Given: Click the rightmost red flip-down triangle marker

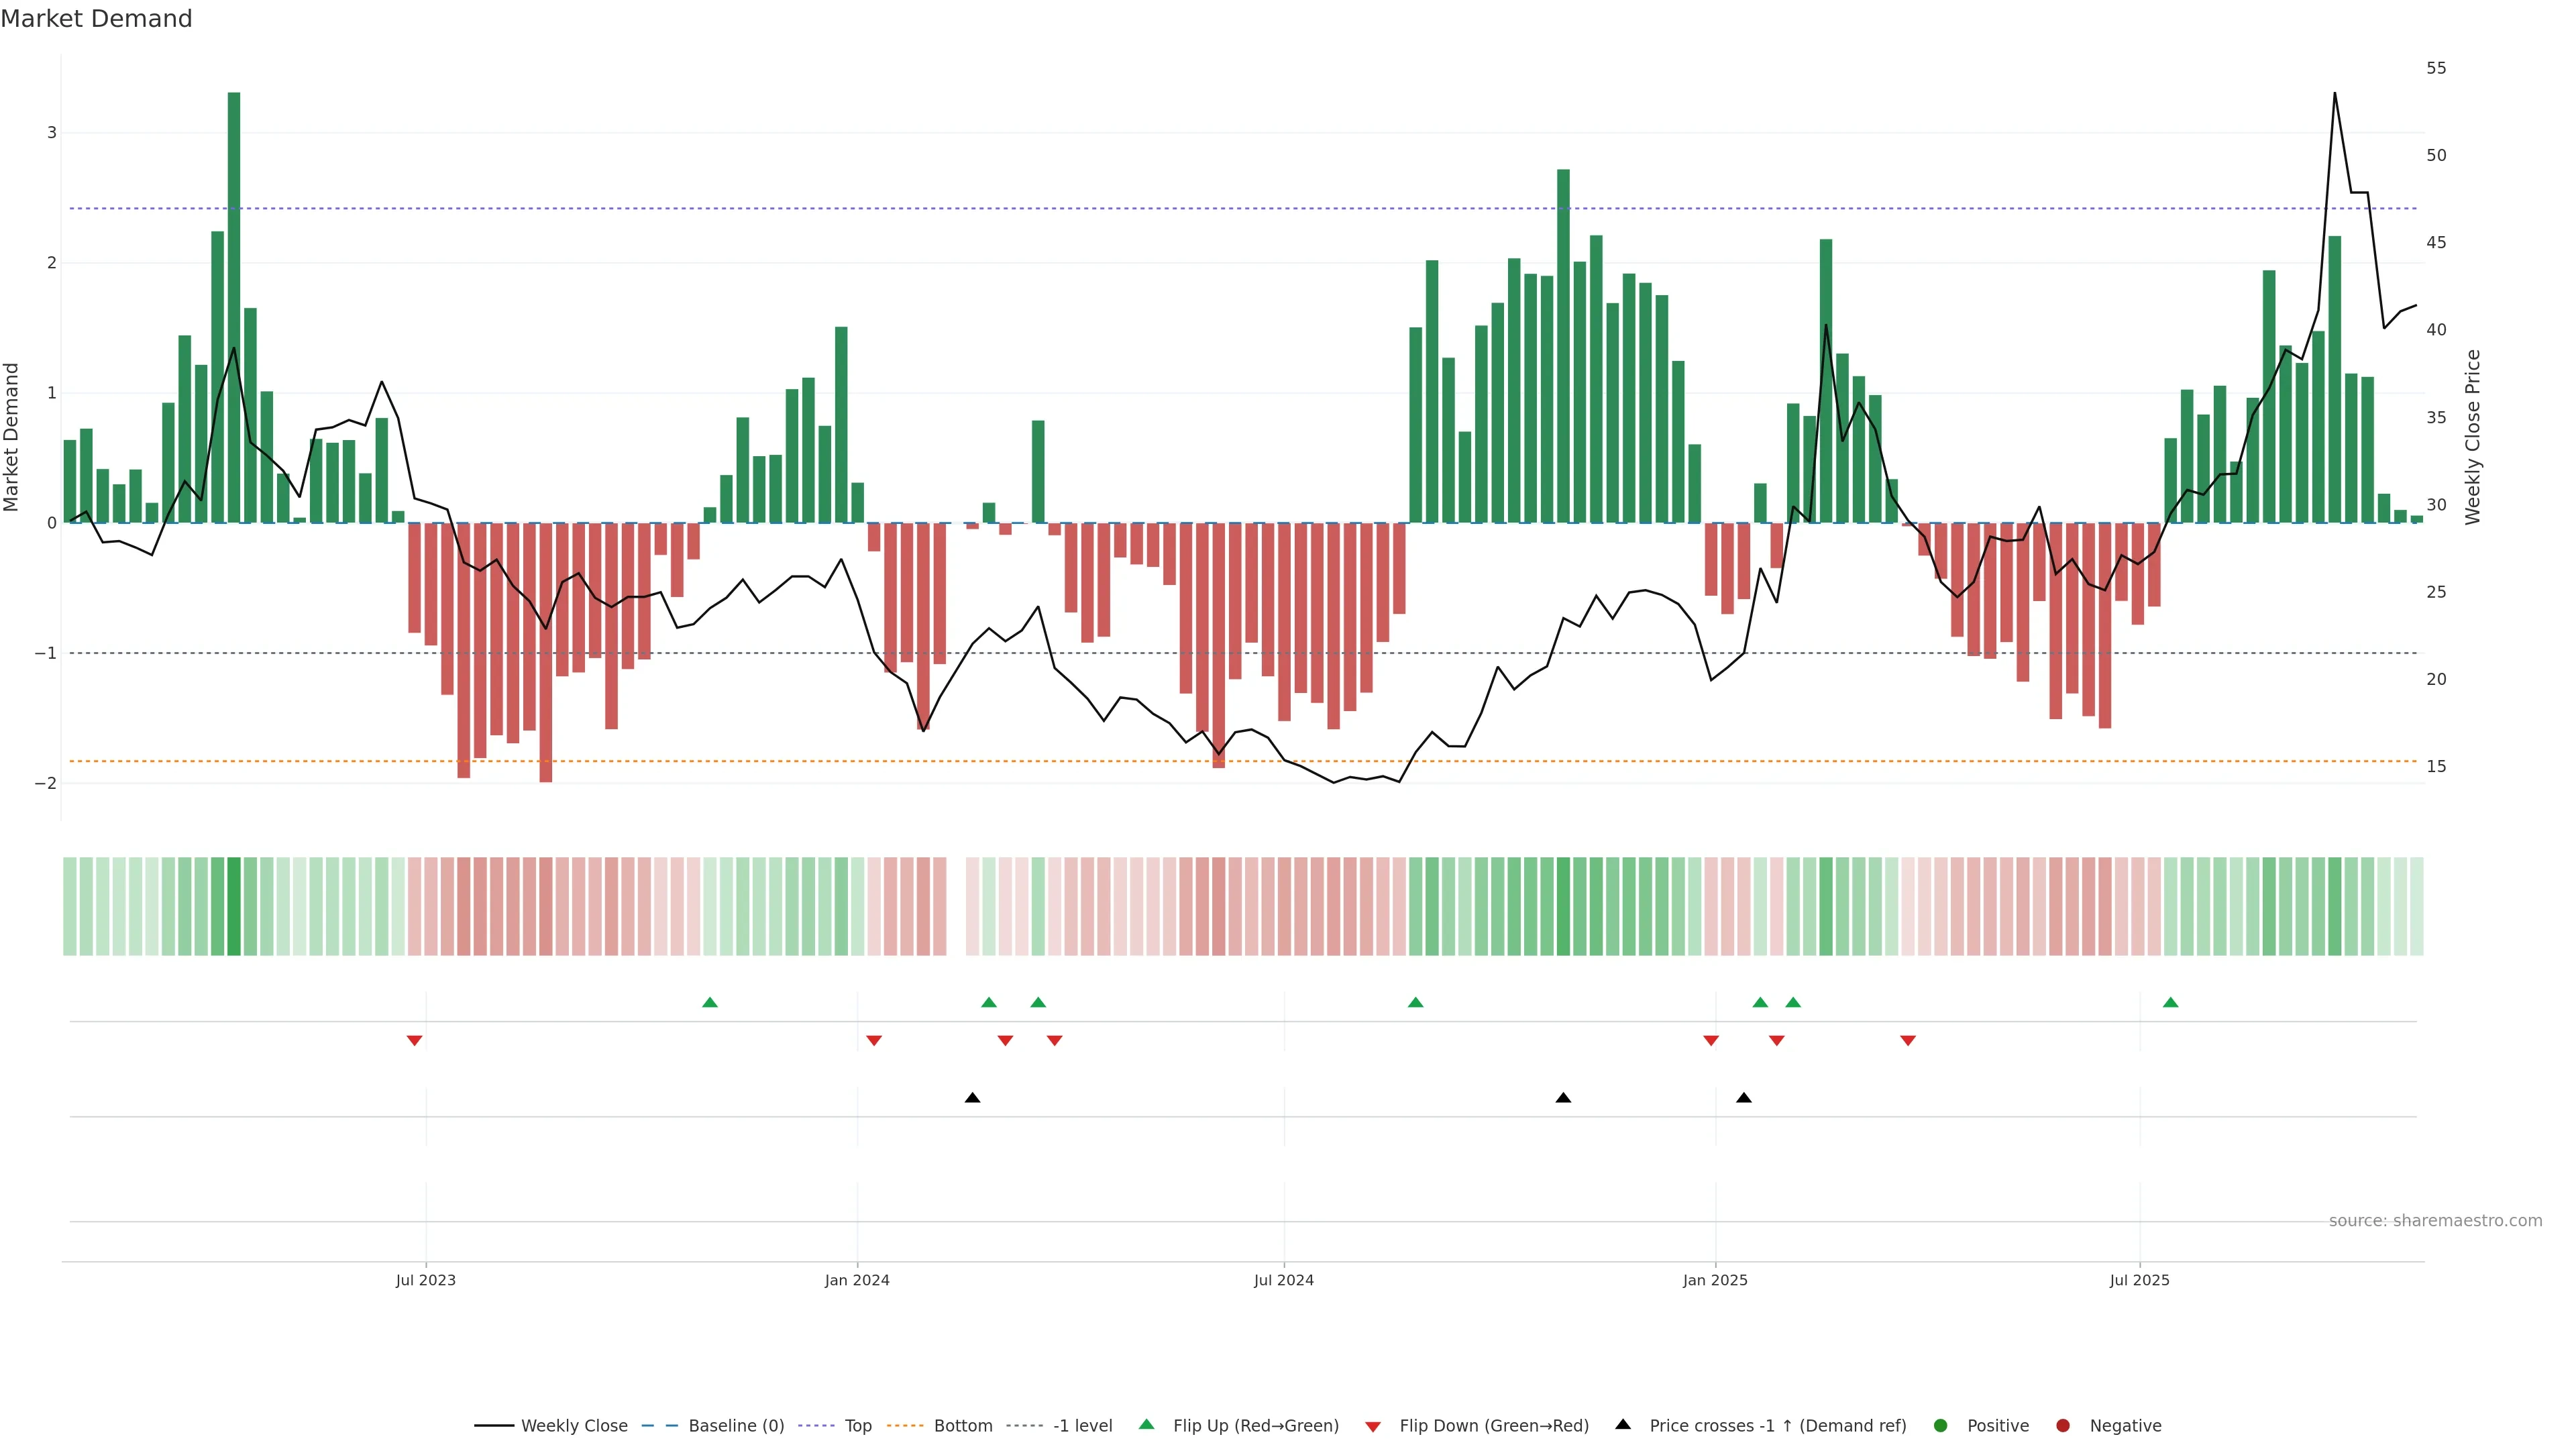Looking at the screenshot, I should (x=1907, y=1041).
